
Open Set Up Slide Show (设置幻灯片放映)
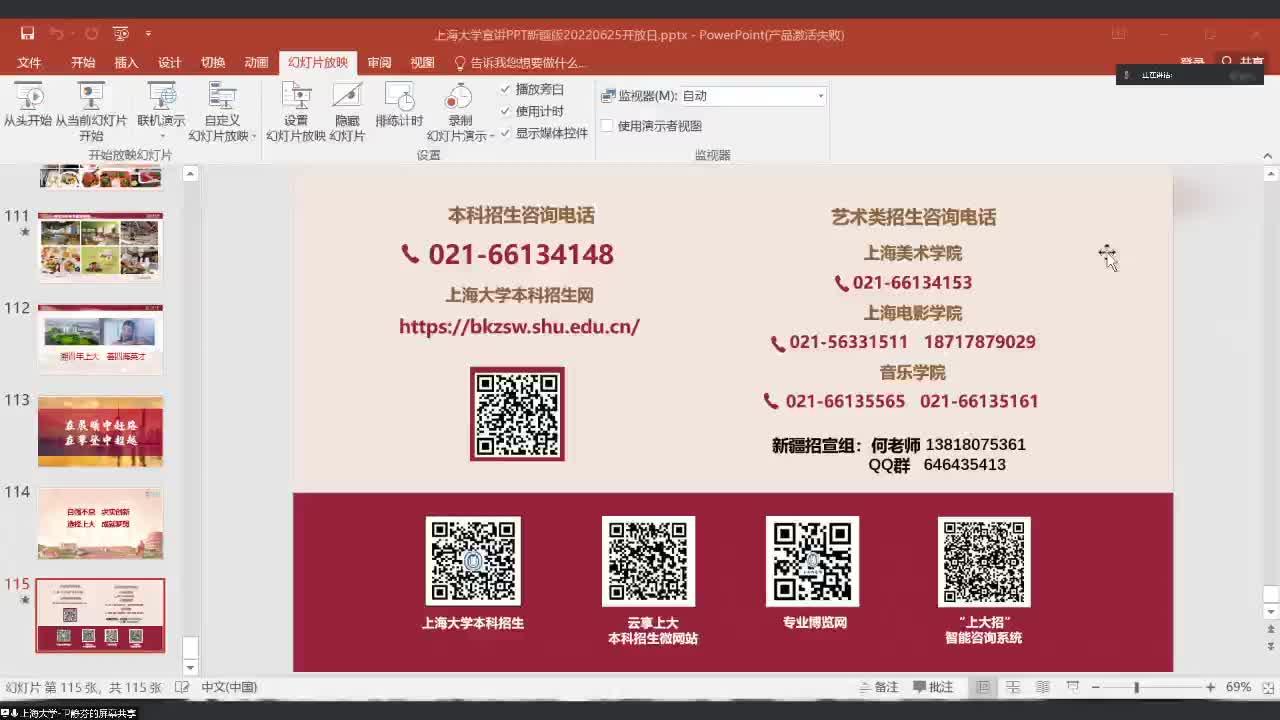[296, 111]
